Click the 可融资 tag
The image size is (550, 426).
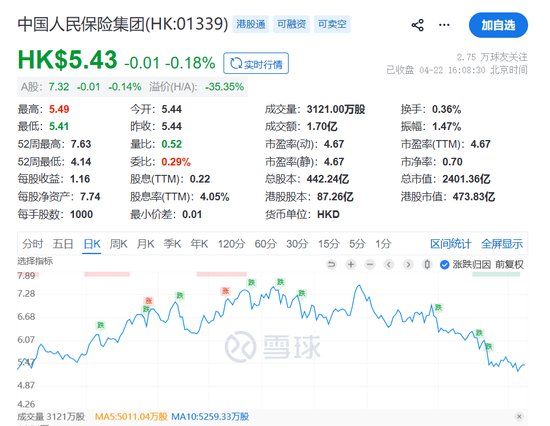291,24
